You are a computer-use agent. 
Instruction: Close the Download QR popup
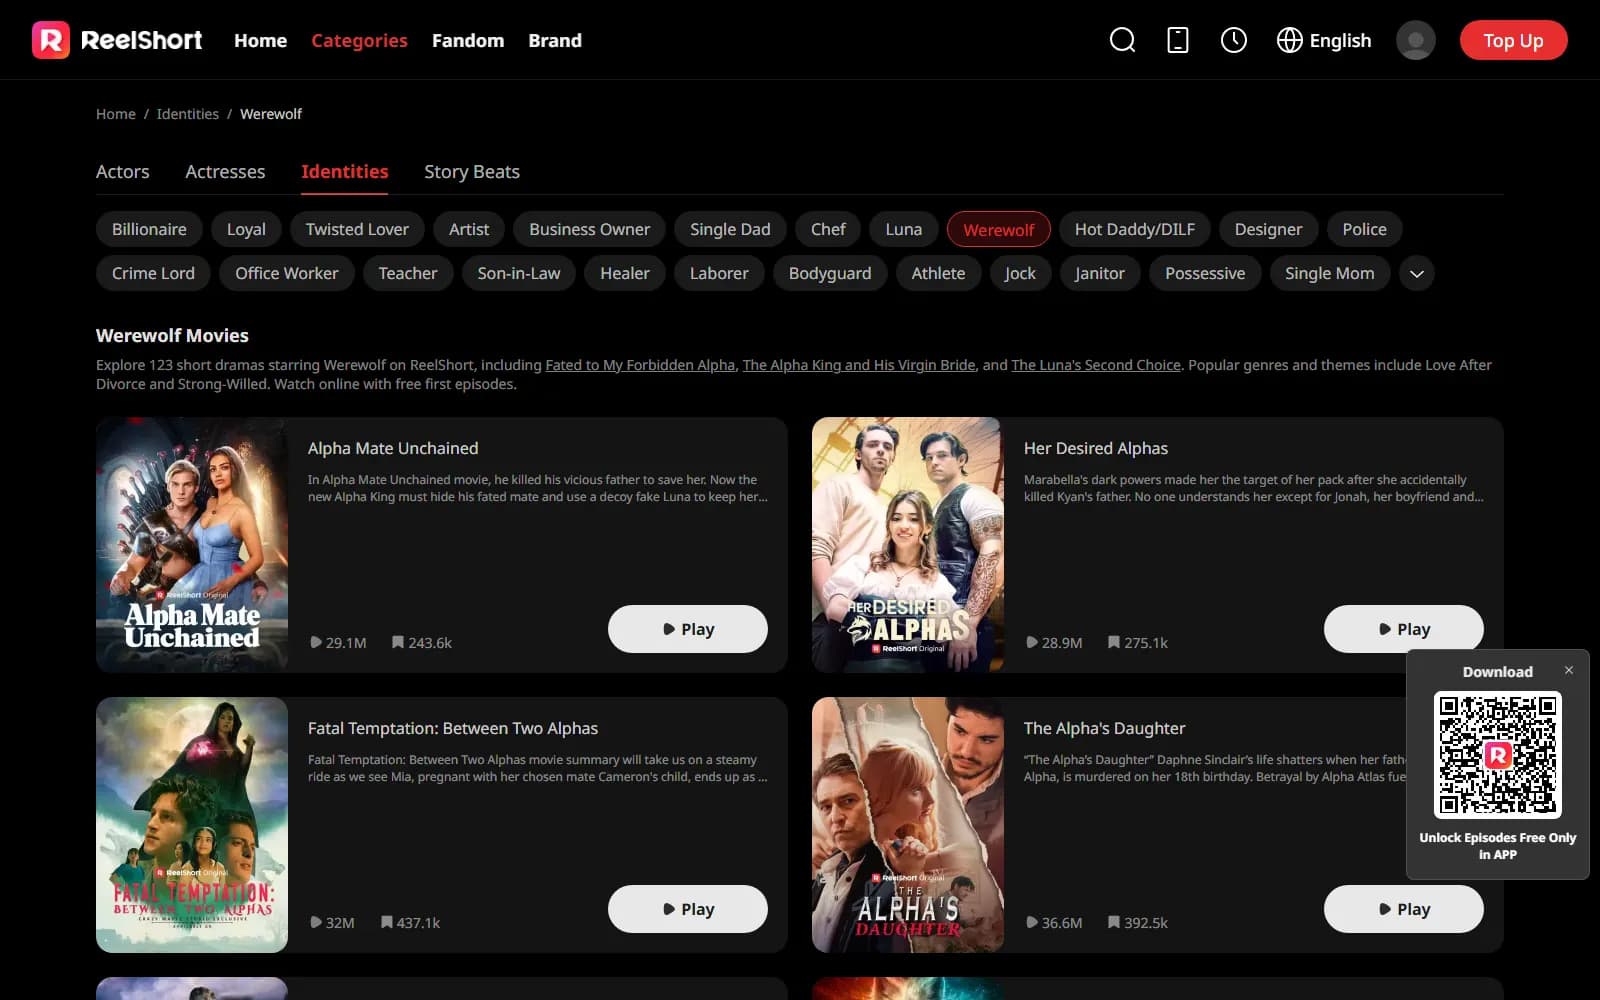click(1569, 670)
